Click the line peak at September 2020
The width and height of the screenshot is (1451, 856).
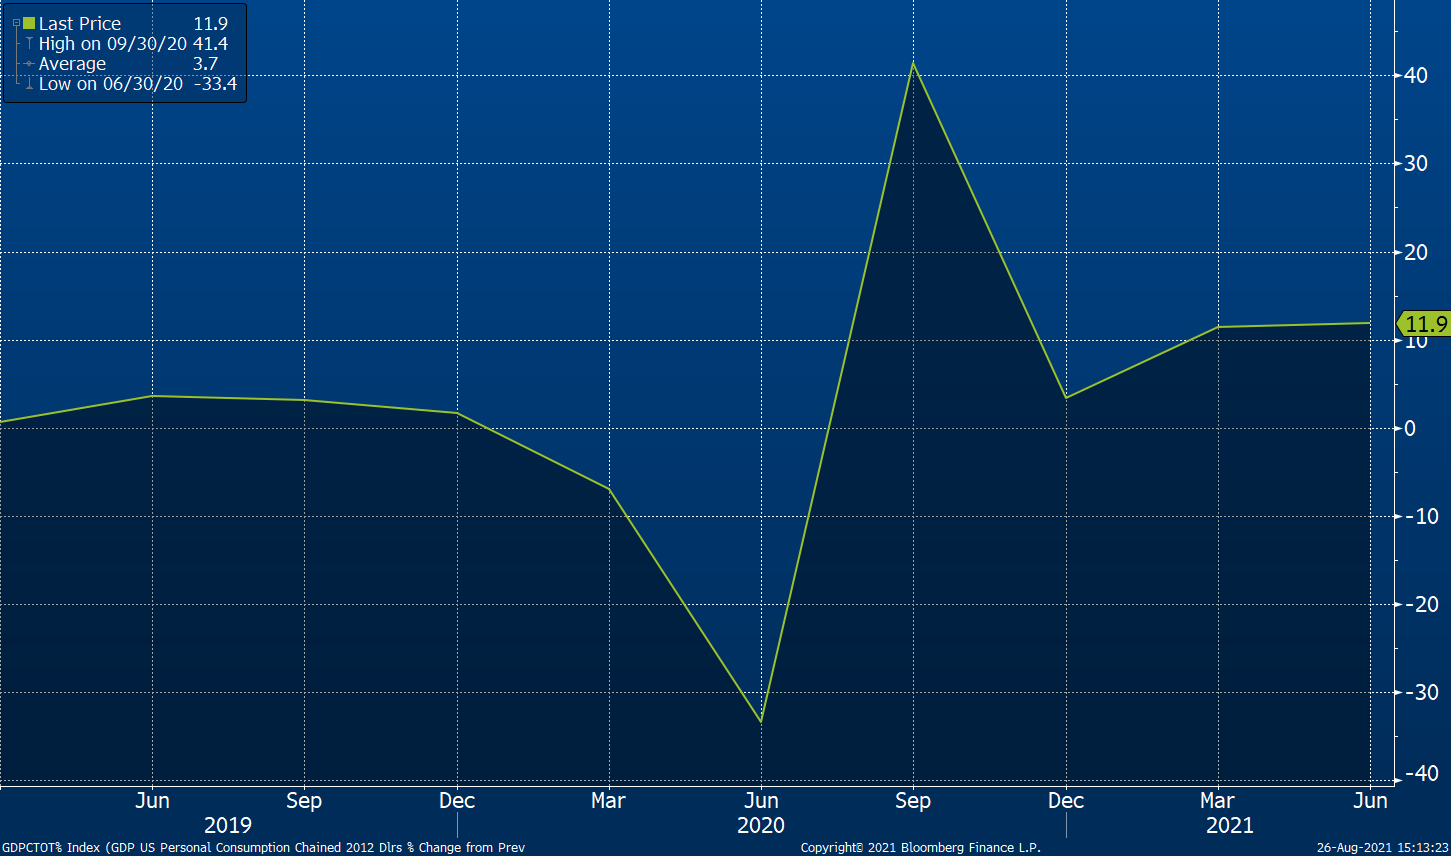913,63
